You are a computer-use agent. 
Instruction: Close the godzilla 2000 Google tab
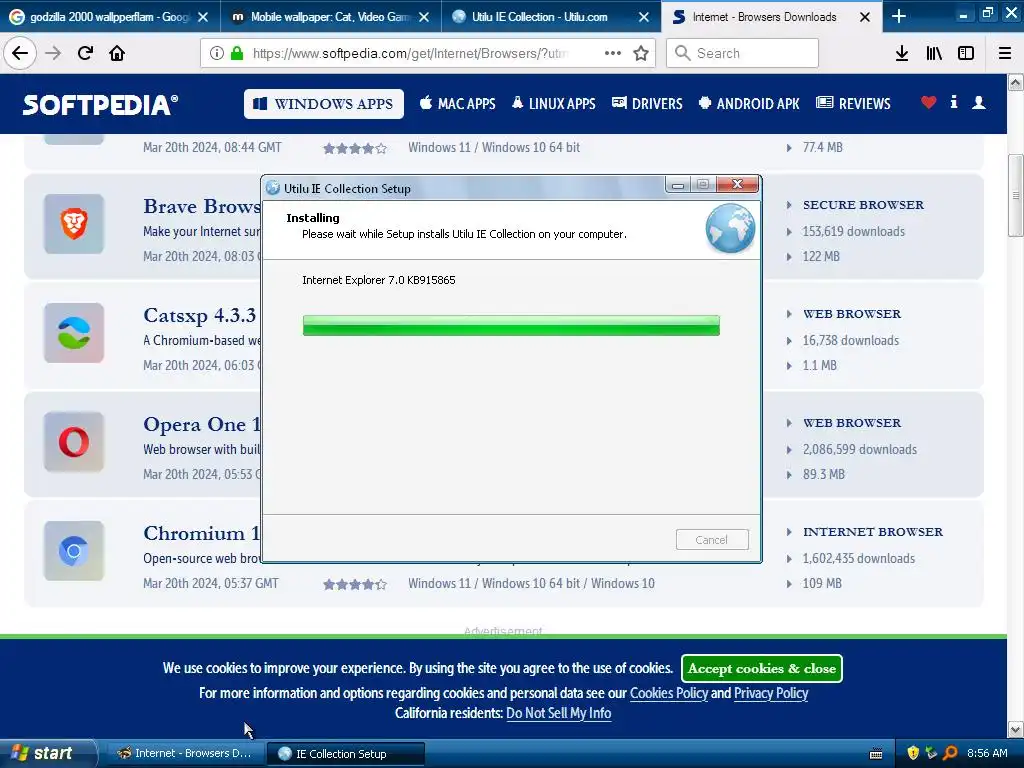(203, 17)
